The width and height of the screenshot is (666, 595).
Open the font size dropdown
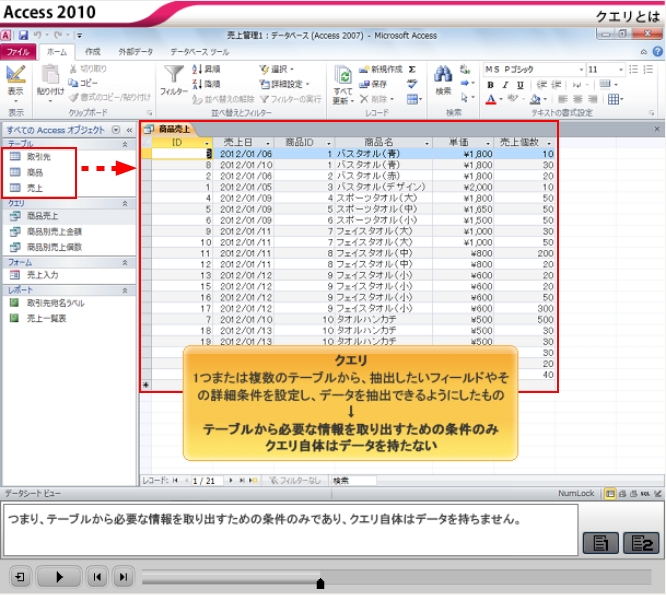pos(621,69)
